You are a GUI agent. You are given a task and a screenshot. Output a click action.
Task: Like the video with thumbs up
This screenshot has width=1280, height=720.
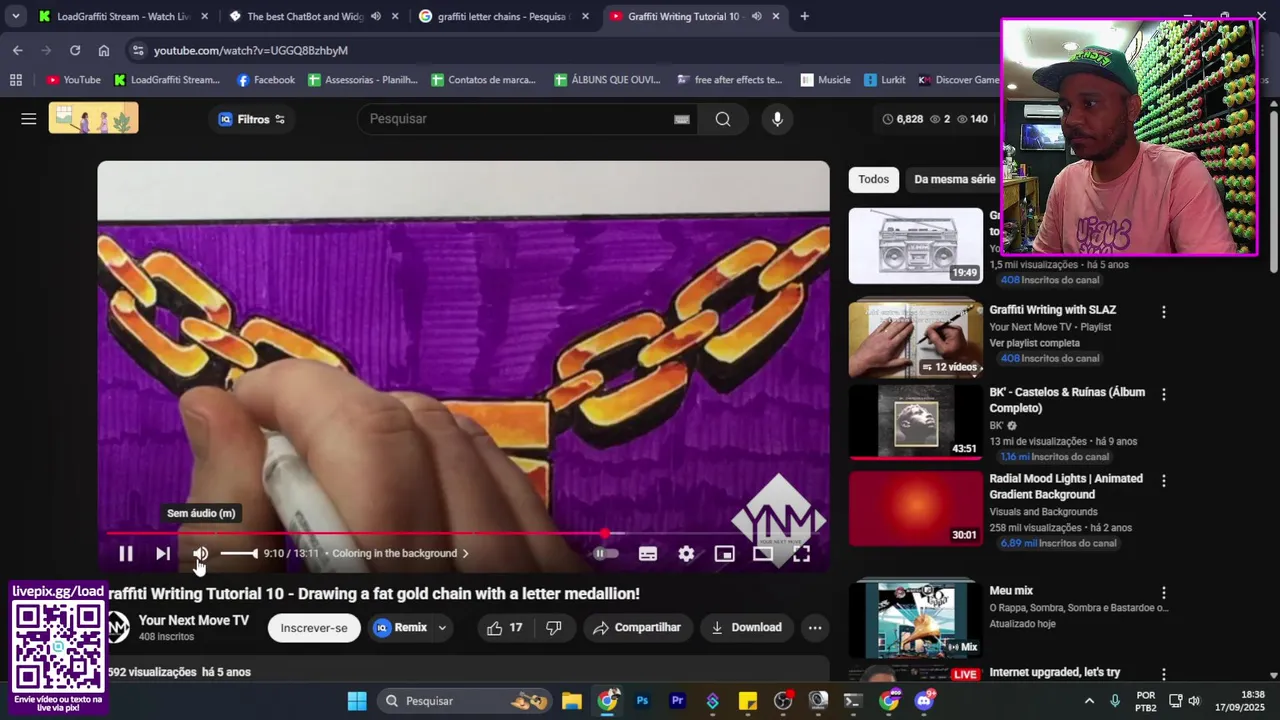point(505,628)
